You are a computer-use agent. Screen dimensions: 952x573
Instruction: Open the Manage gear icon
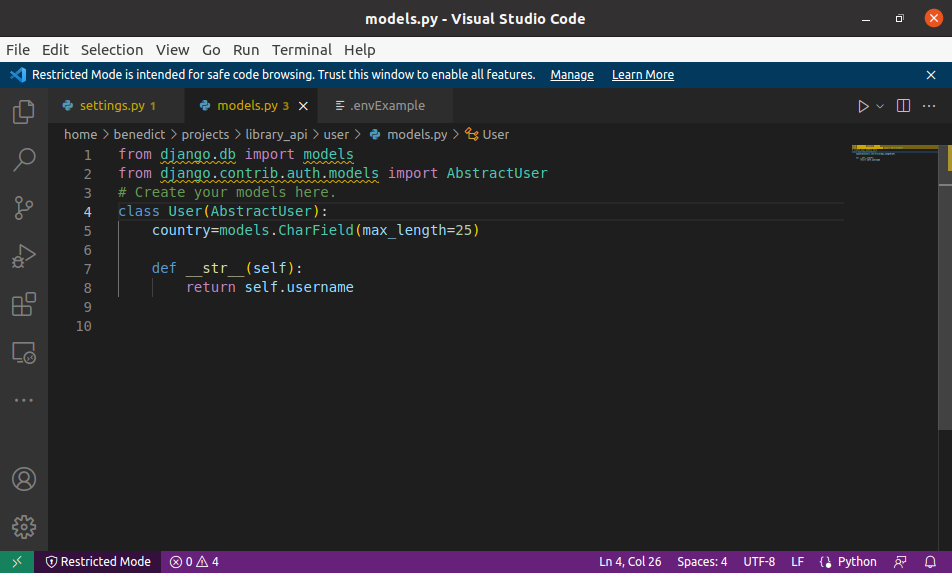(24, 527)
